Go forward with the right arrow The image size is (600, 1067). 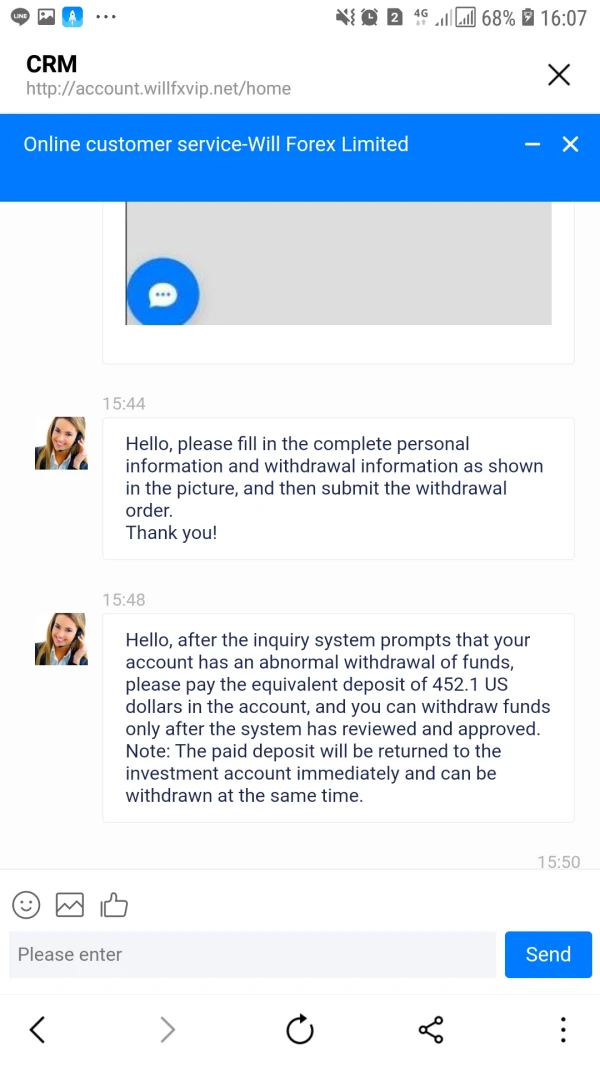[x=168, y=1029]
